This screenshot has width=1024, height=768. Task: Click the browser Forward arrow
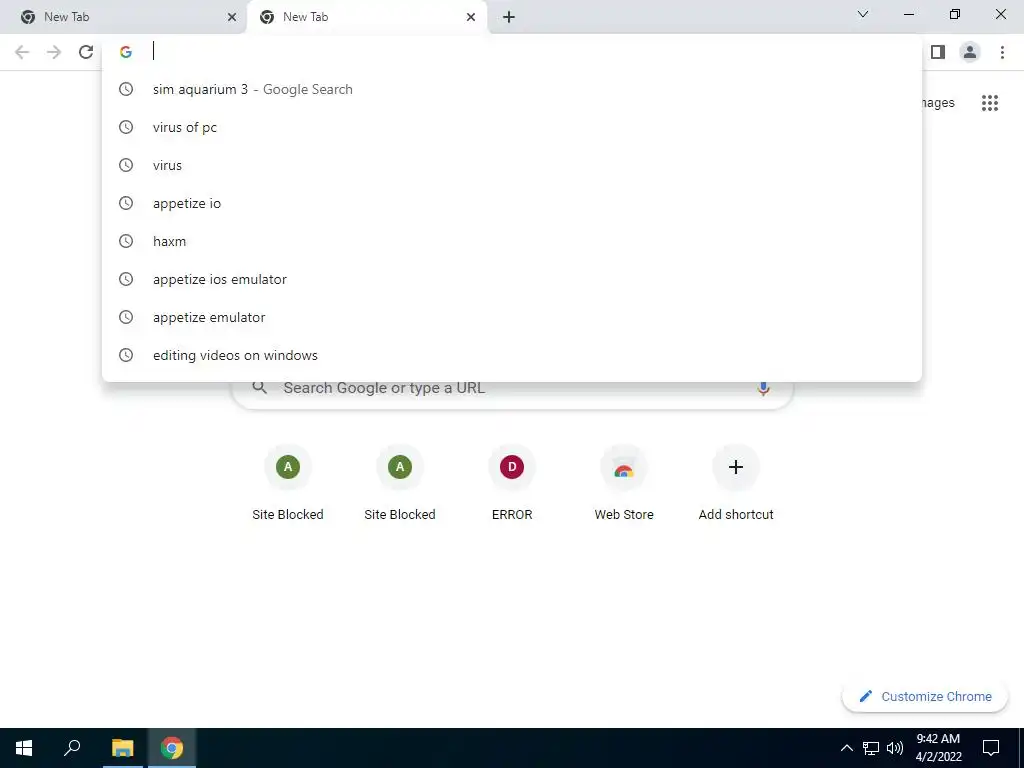pyautogui.click(x=54, y=52)
